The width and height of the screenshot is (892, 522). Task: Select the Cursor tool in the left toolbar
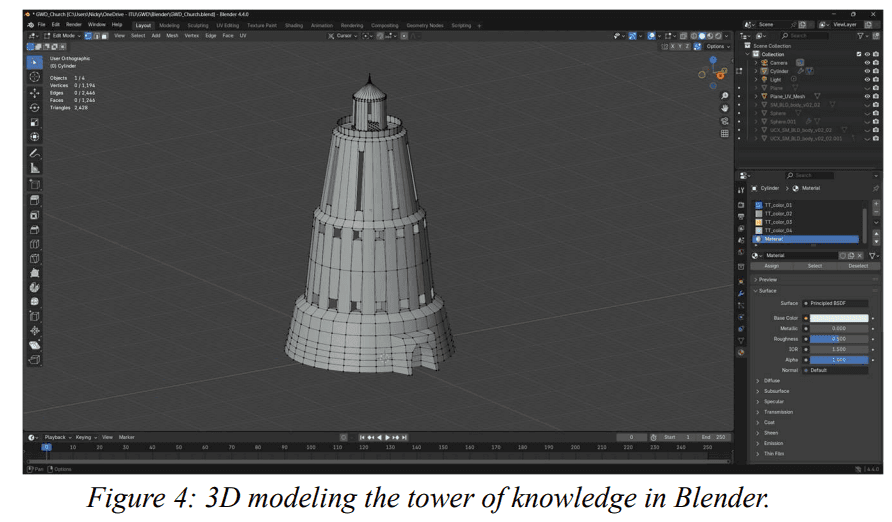tap(35, 77)
